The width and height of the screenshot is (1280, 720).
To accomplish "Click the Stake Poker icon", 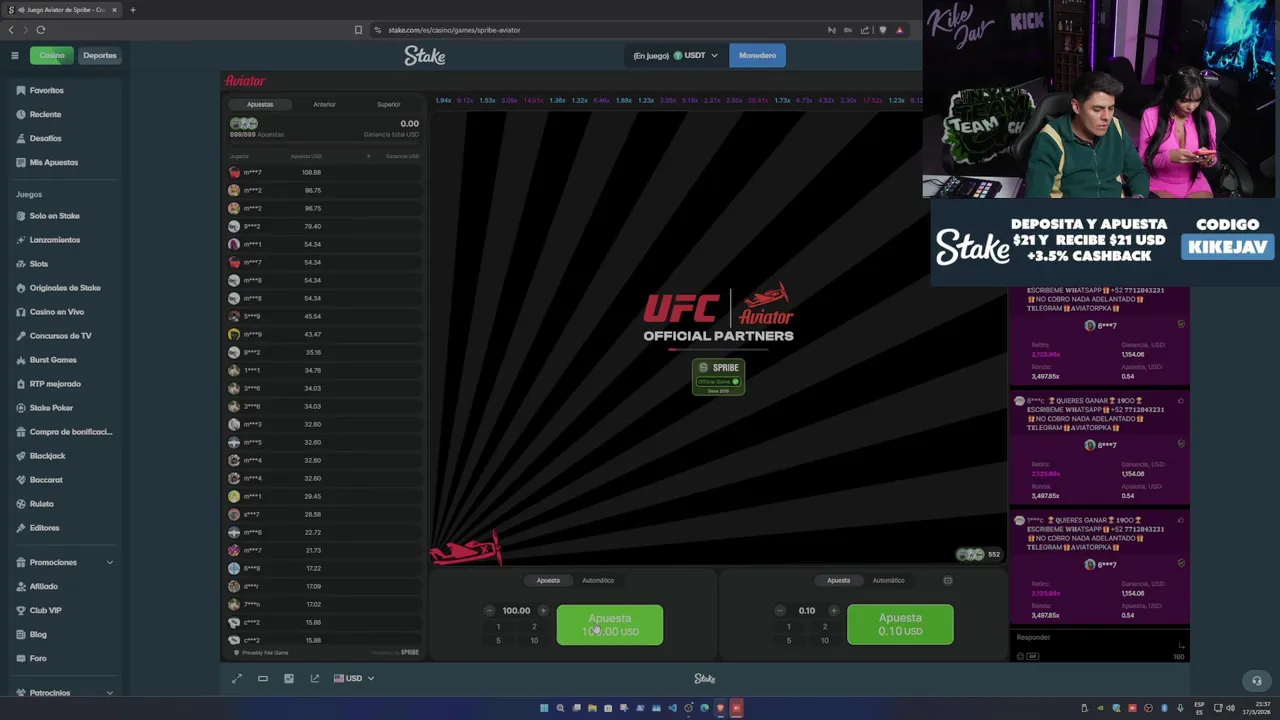I will [21, 408].
